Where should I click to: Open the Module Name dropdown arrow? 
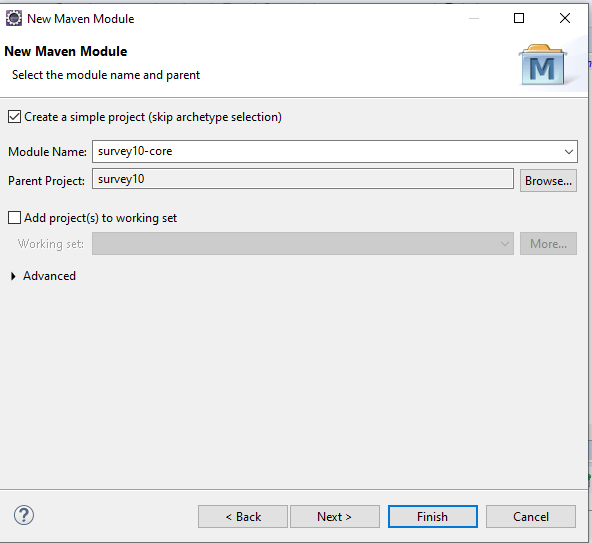pos(569,152)
